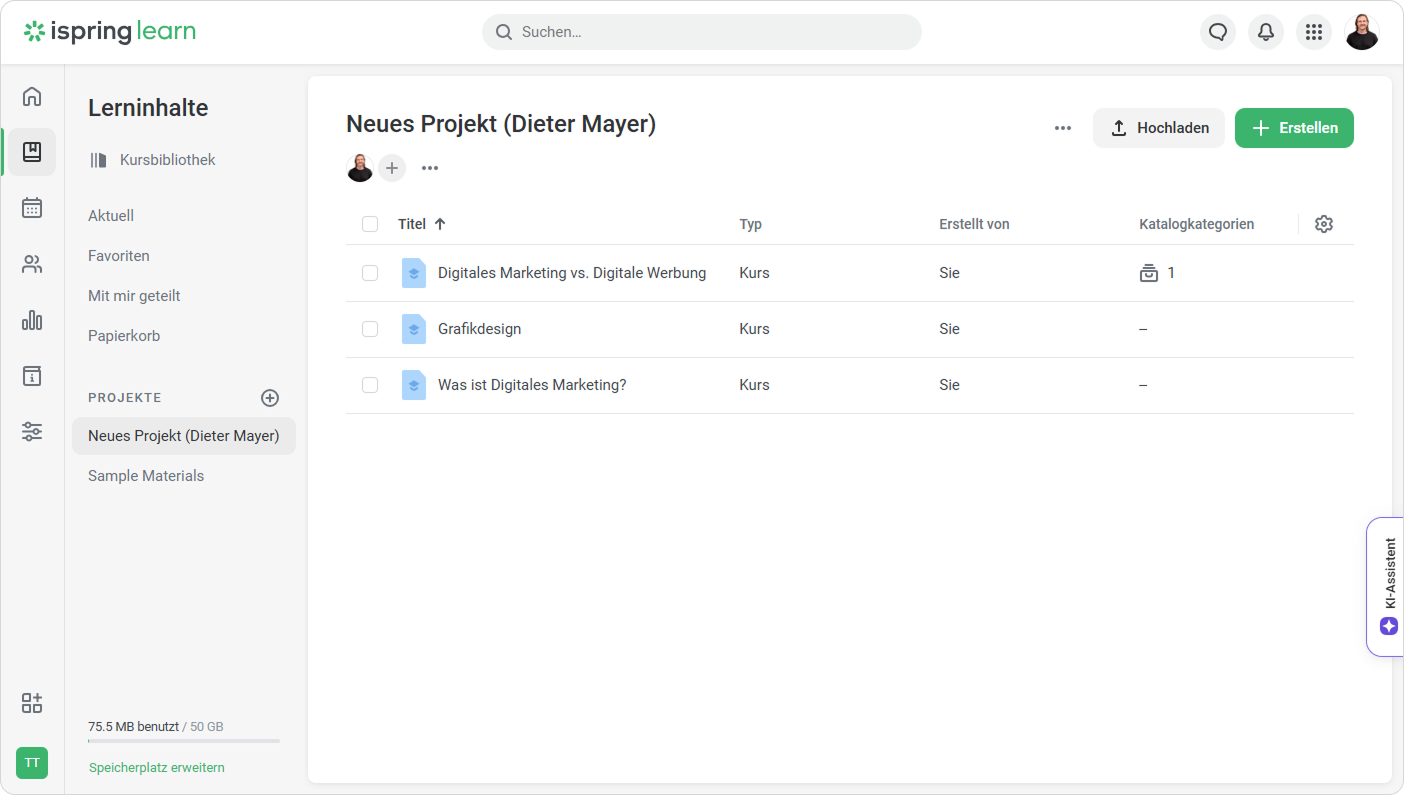This screenshot has width=1404, height=795.
Task: Open the reports bar chart icon
Action: (32, 320)
